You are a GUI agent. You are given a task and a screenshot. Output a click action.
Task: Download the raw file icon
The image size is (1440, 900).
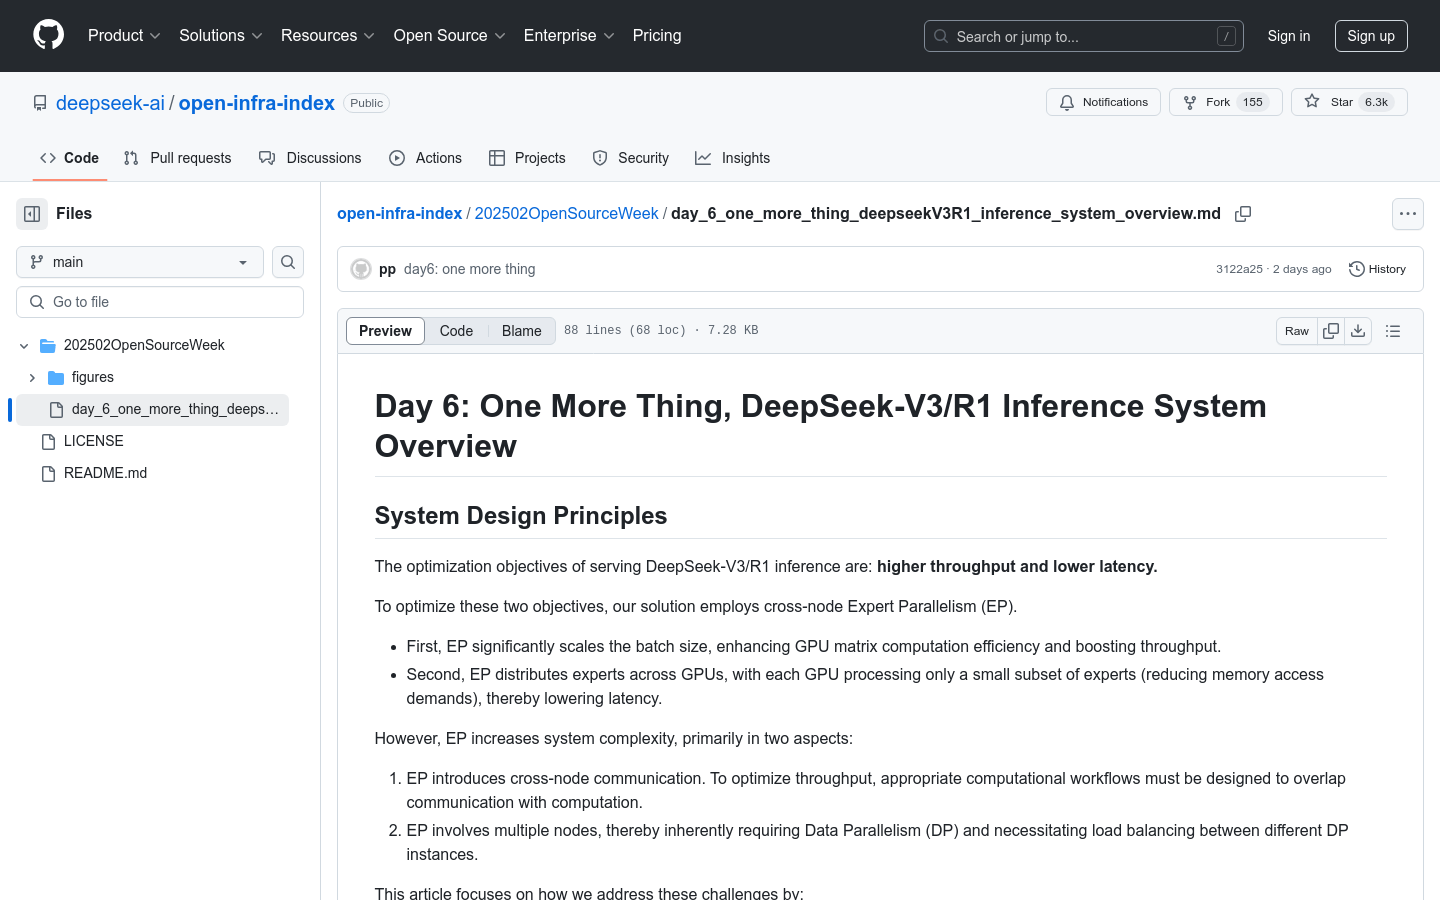pos(1358,331)
